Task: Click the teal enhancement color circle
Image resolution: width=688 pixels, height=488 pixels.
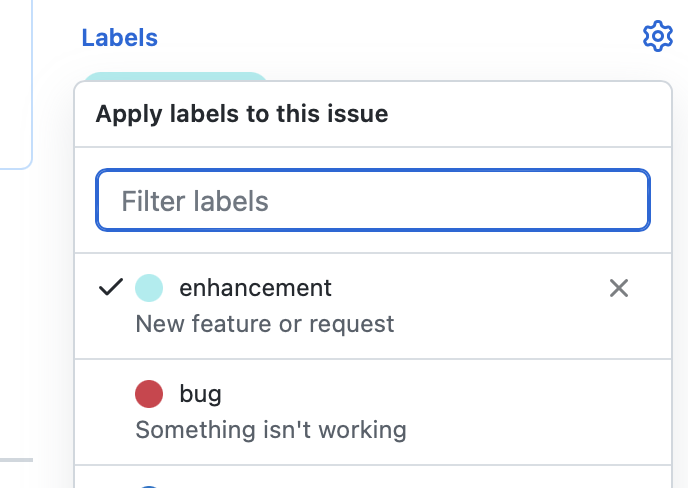Action: [x=149, y=288]
